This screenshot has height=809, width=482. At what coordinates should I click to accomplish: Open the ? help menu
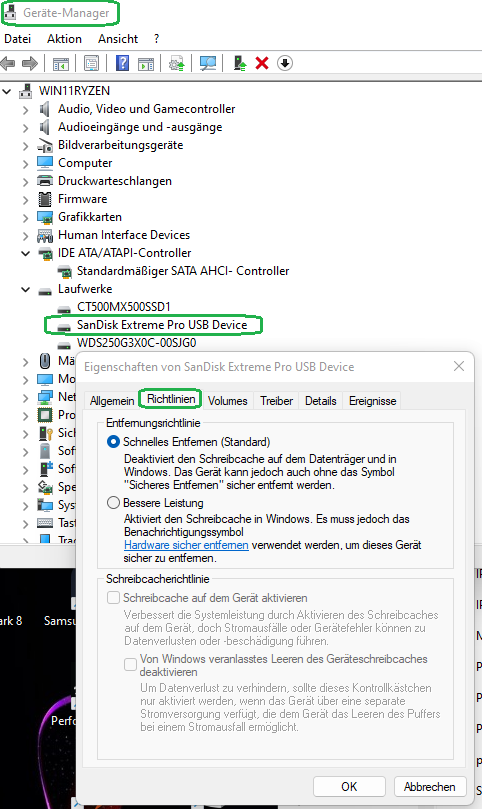pyautogui.click(x=156, y=39)
